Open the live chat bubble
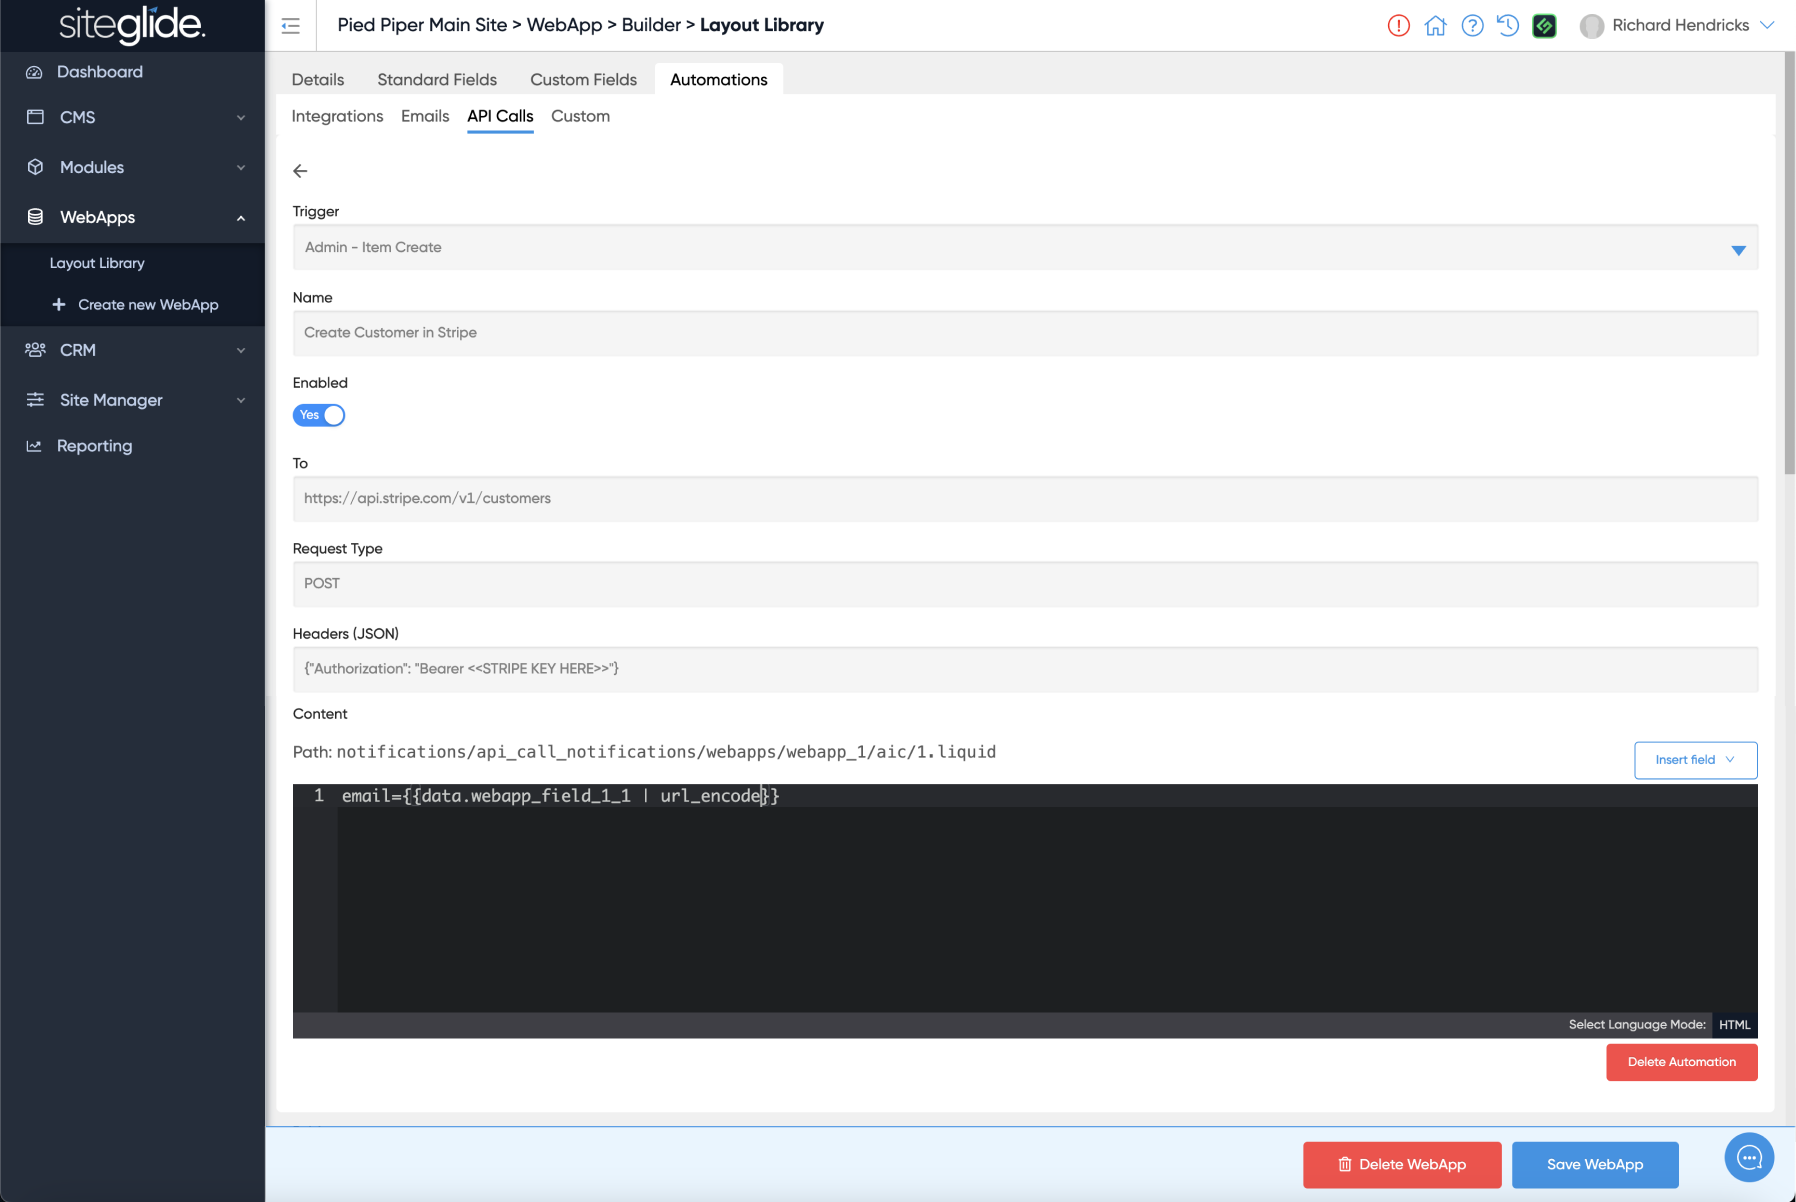1796x1202 pixels. pos(1748,1157)
